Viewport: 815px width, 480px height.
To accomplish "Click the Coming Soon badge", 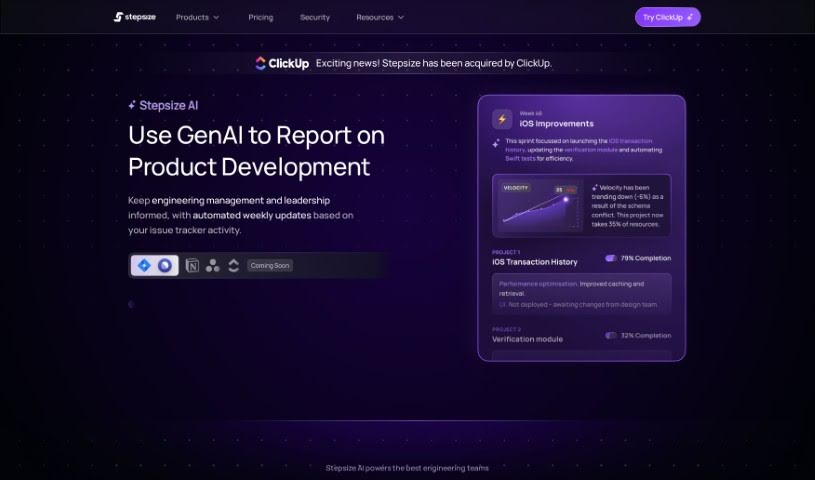I will (x=269, y=266).
